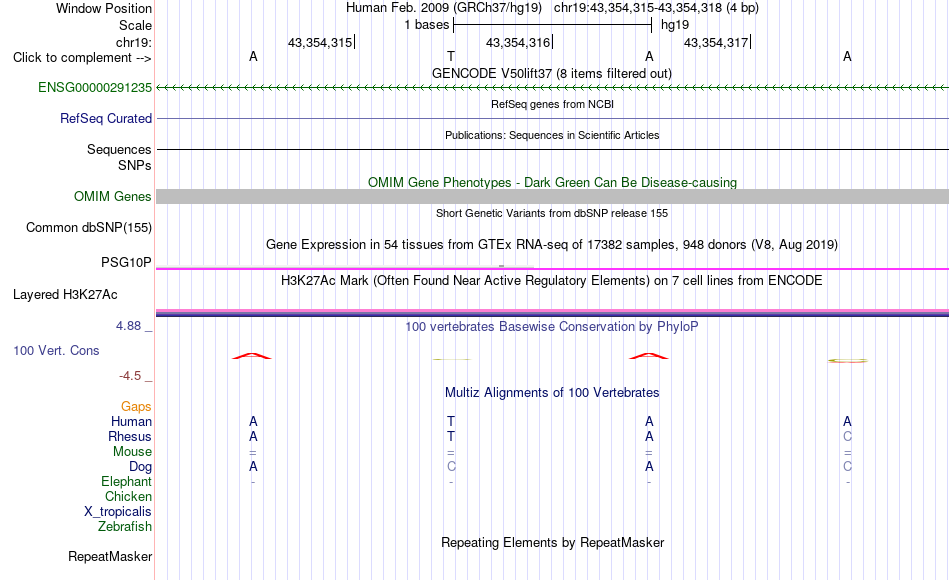Open Repeating Elements by RepeatMasker title
950x580 pixels.
point(552,542)
